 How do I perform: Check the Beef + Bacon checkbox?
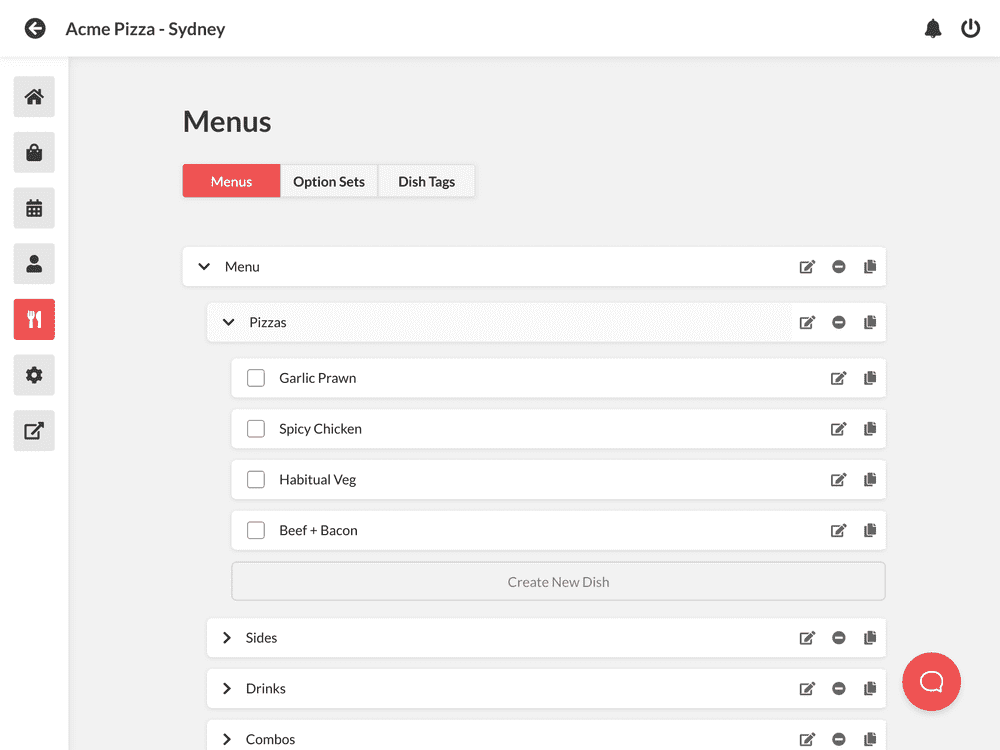tap(256, 530)
